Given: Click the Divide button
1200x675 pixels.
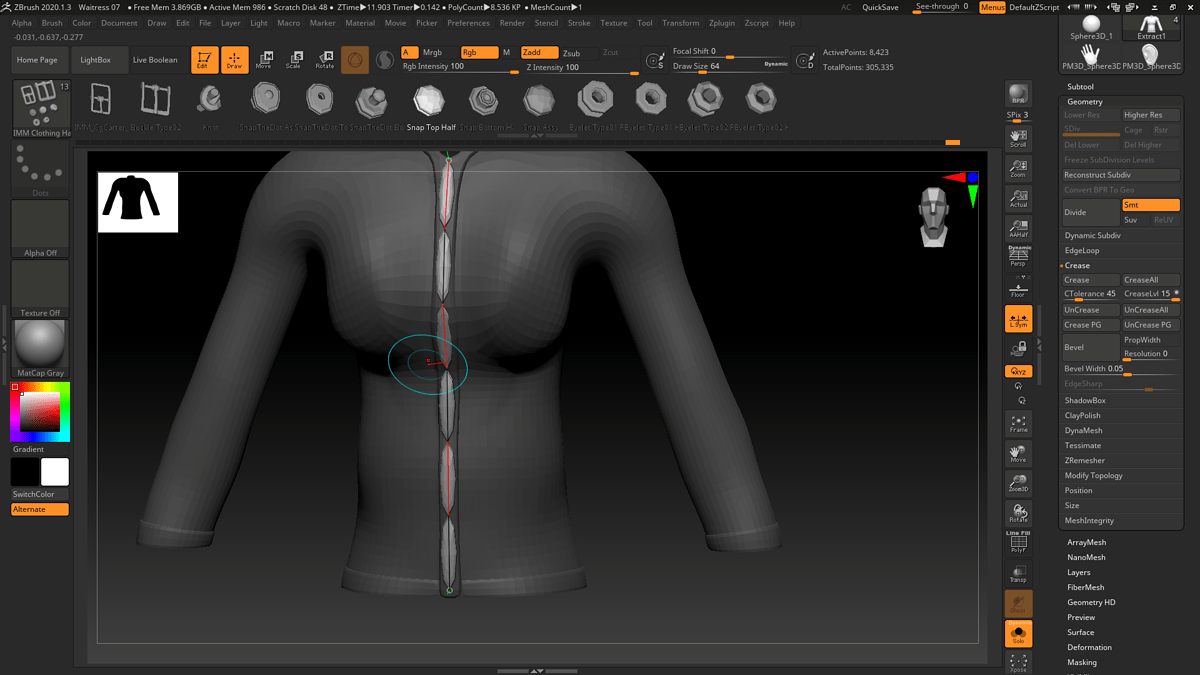Looking at the screenshot, I should 1091,212.
